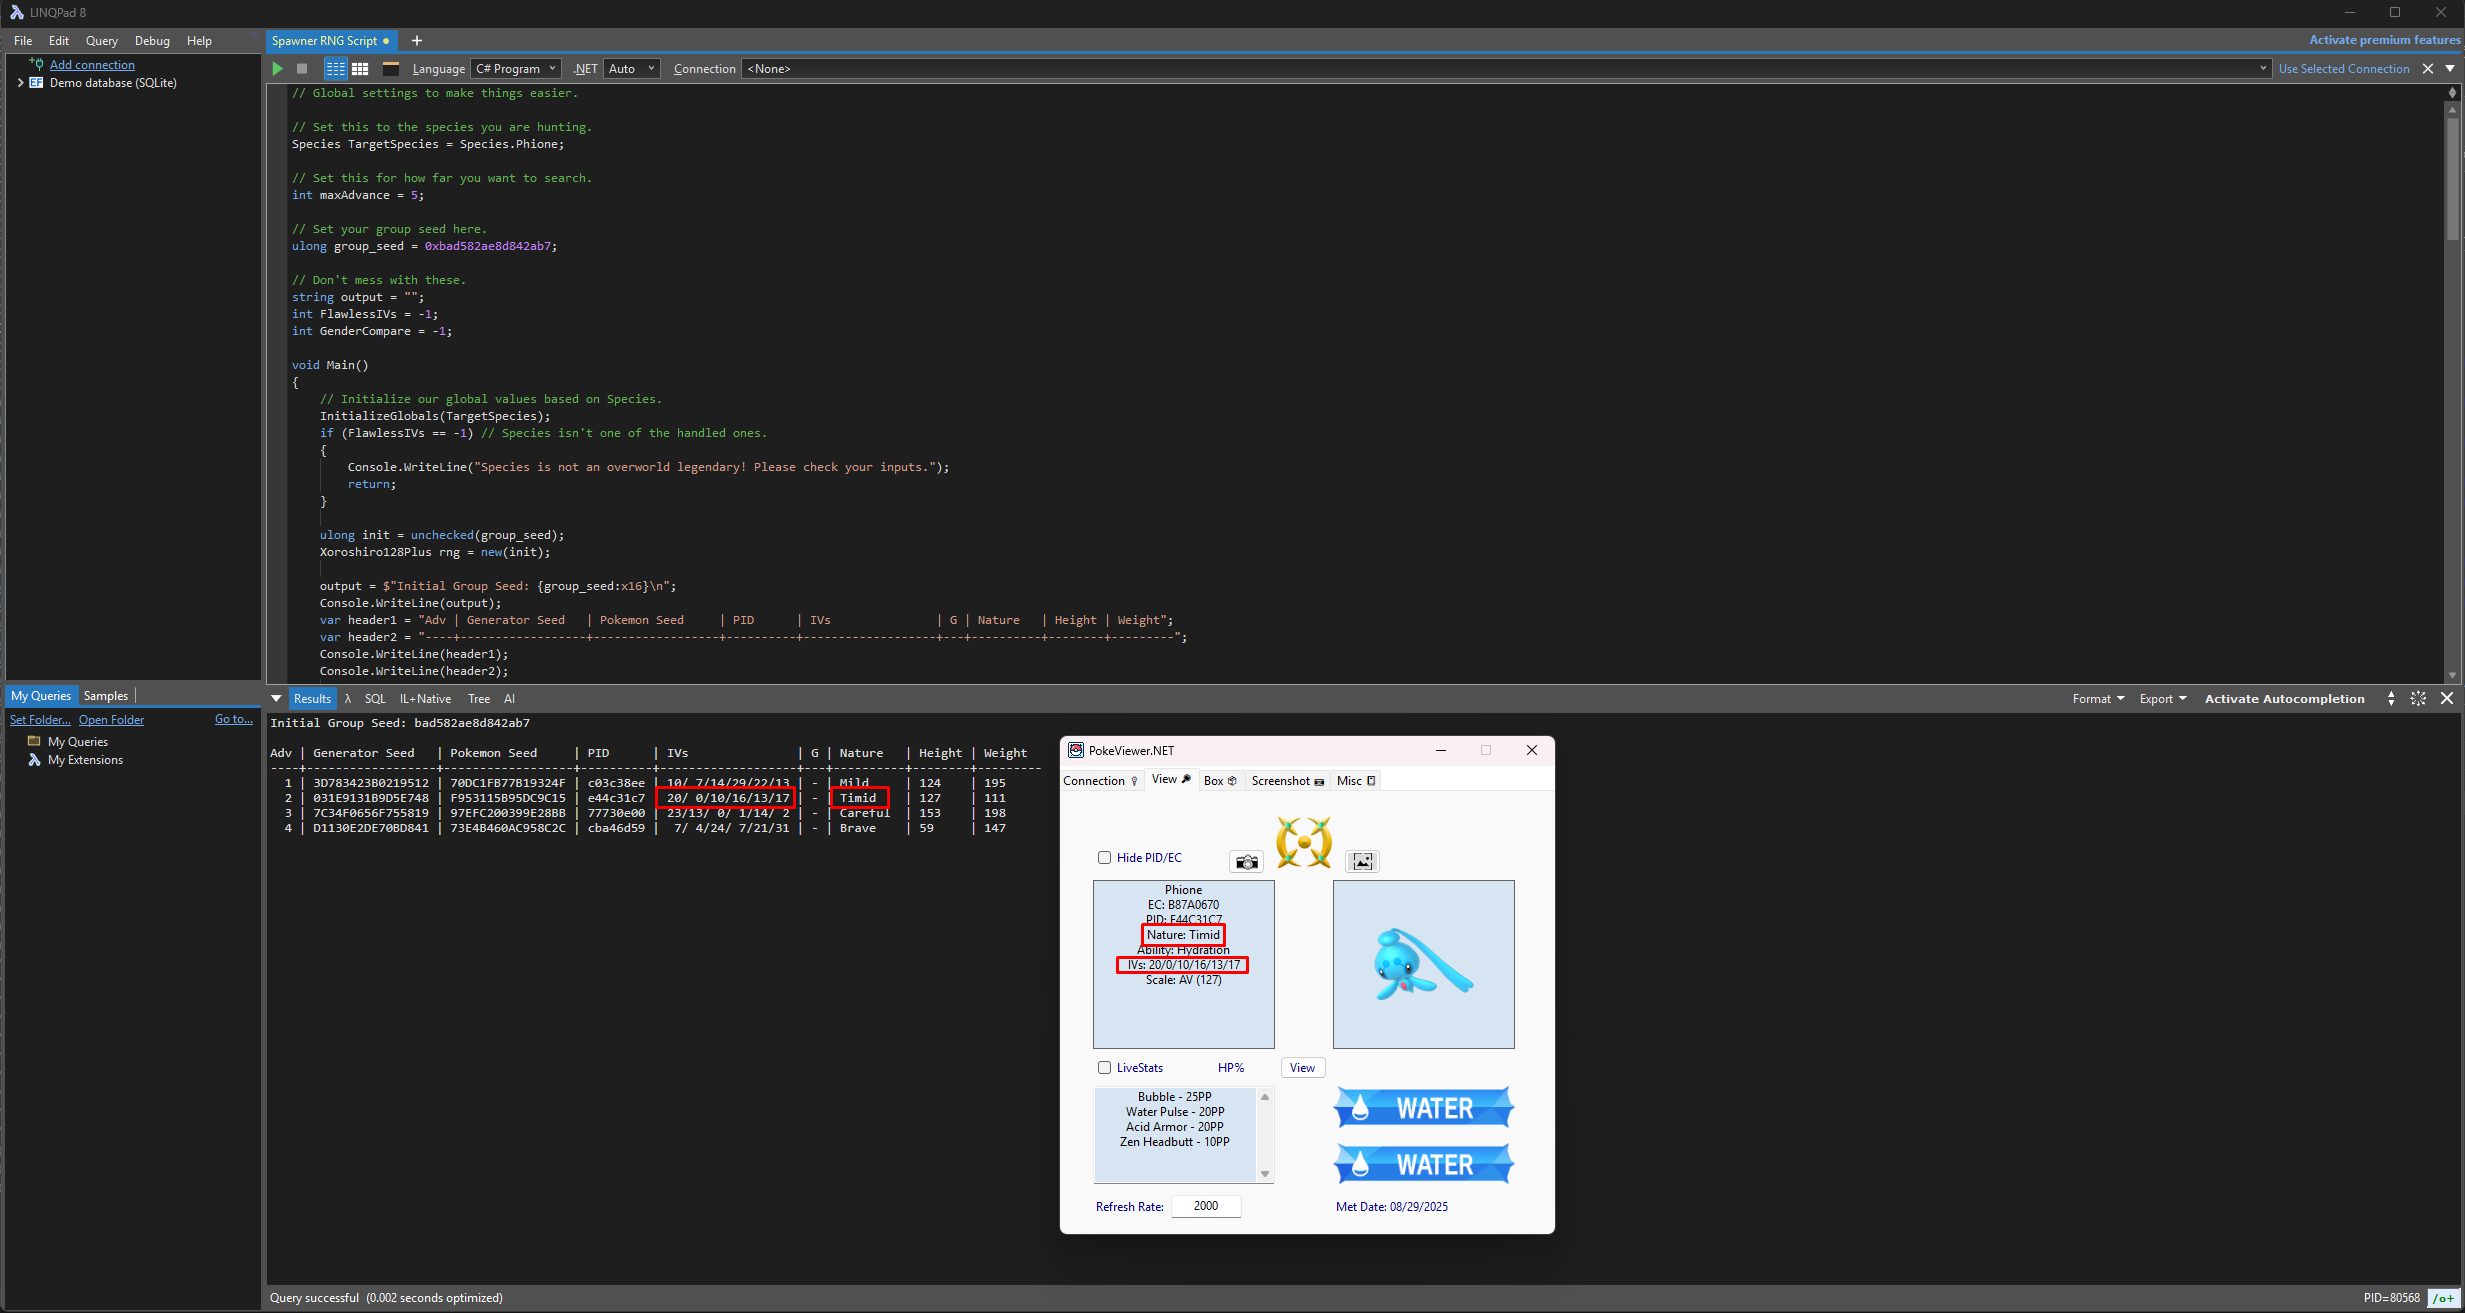Enable the Hide PID/EC checkbox
This screenshot has width=2465, height=1313.
[x=1105, y=858]
